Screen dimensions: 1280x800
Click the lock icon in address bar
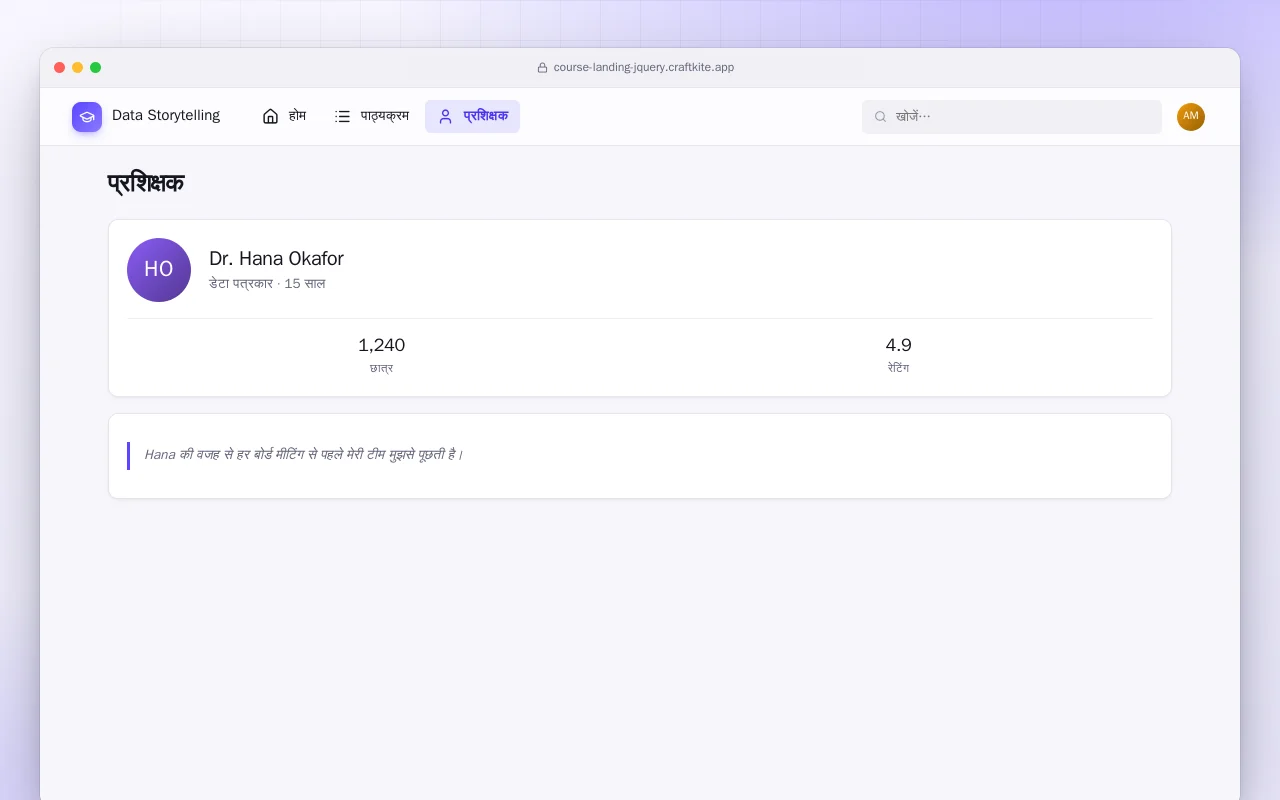(x=542, y=68)
